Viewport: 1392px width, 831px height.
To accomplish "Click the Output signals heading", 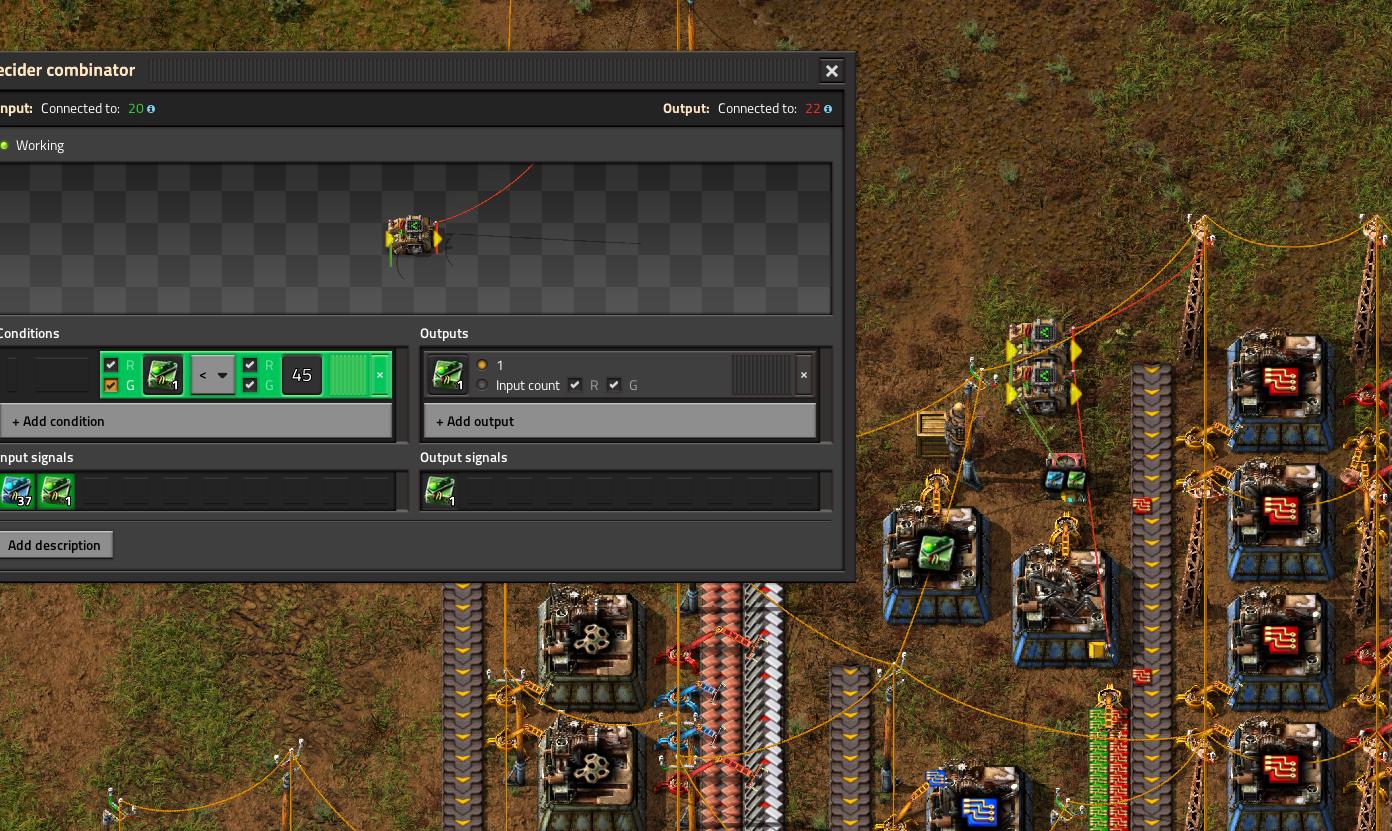I will click(464, 457).
